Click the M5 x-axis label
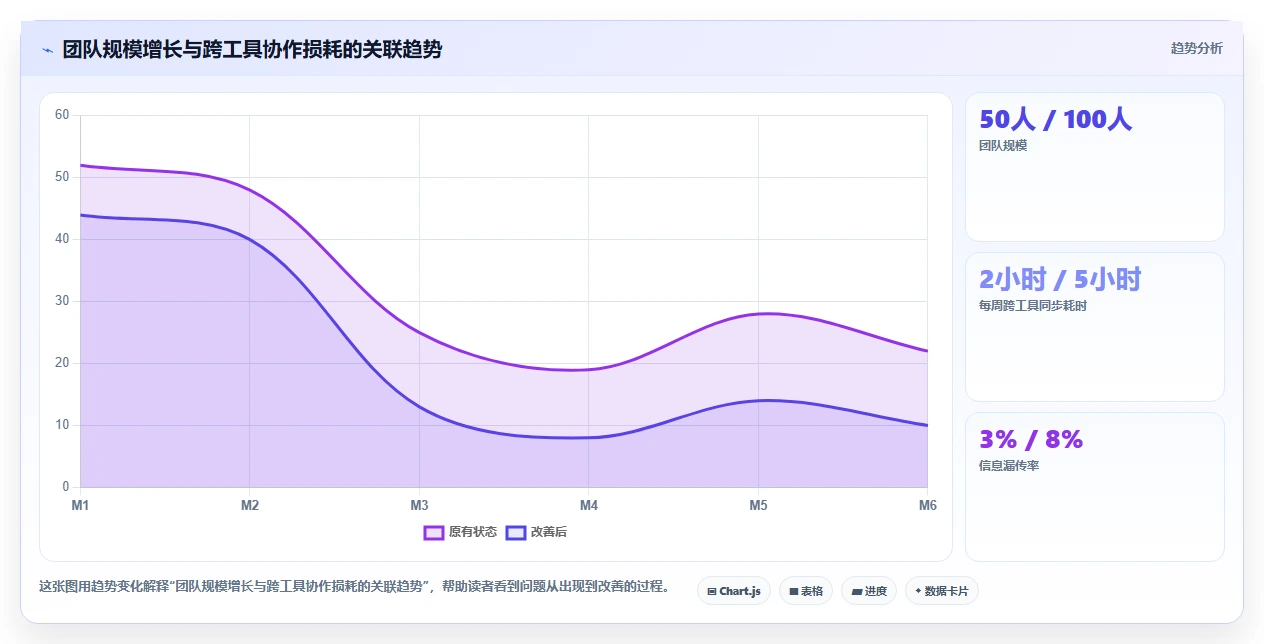1264x644 pixels. 758,506
